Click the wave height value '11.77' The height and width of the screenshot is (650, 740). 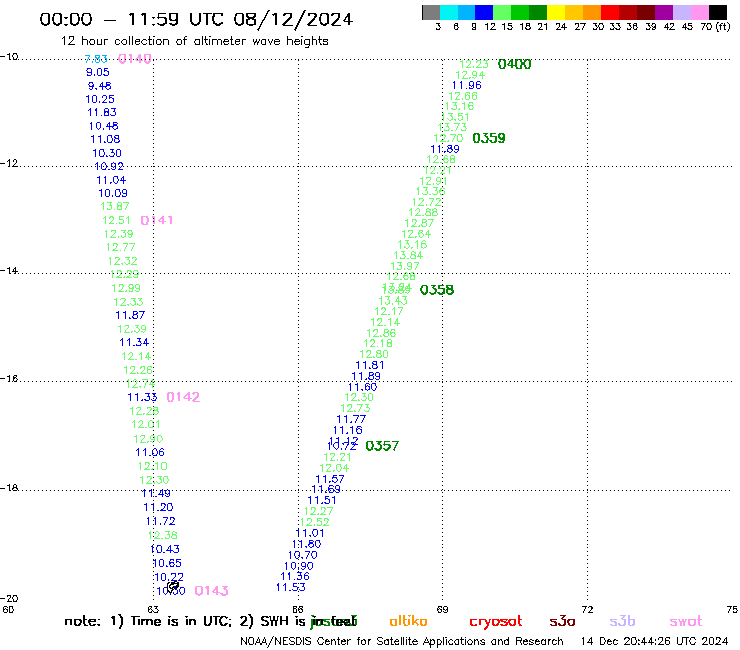351,419
